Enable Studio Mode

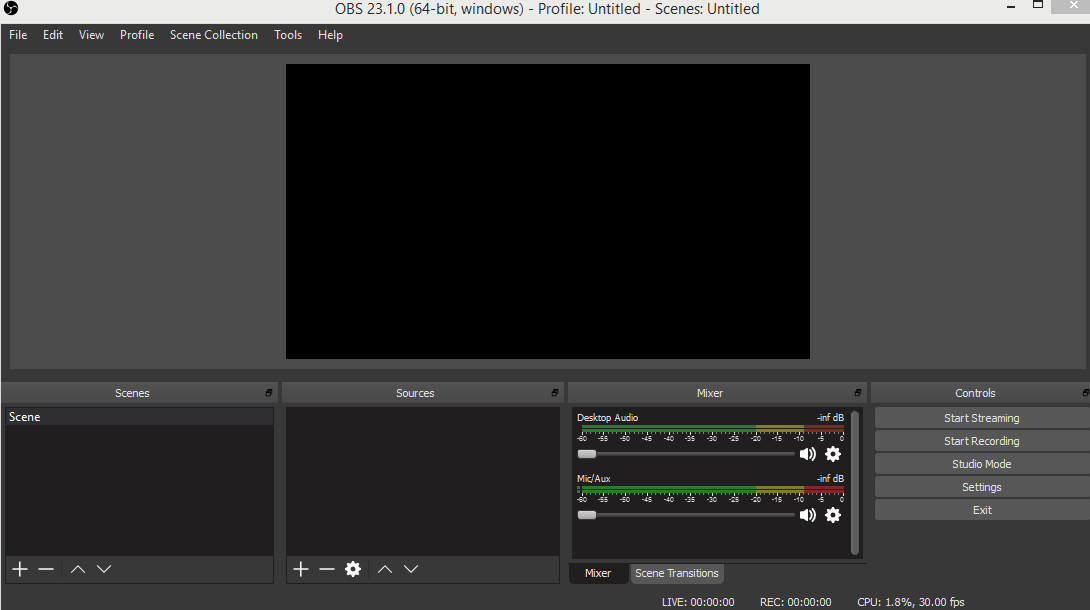pyautogui.click(x=982, y=464)
